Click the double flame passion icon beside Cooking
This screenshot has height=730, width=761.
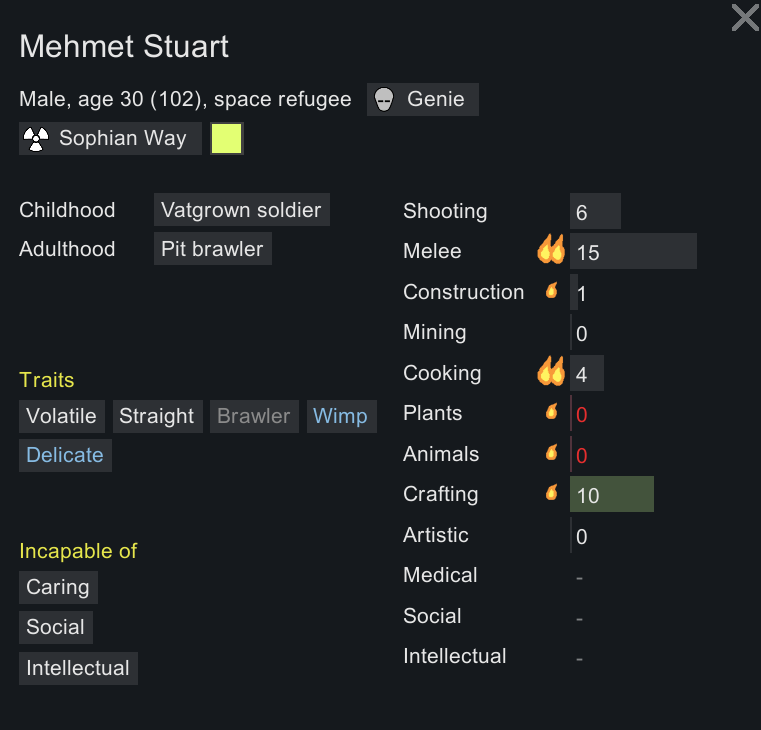tap(551, 371)
